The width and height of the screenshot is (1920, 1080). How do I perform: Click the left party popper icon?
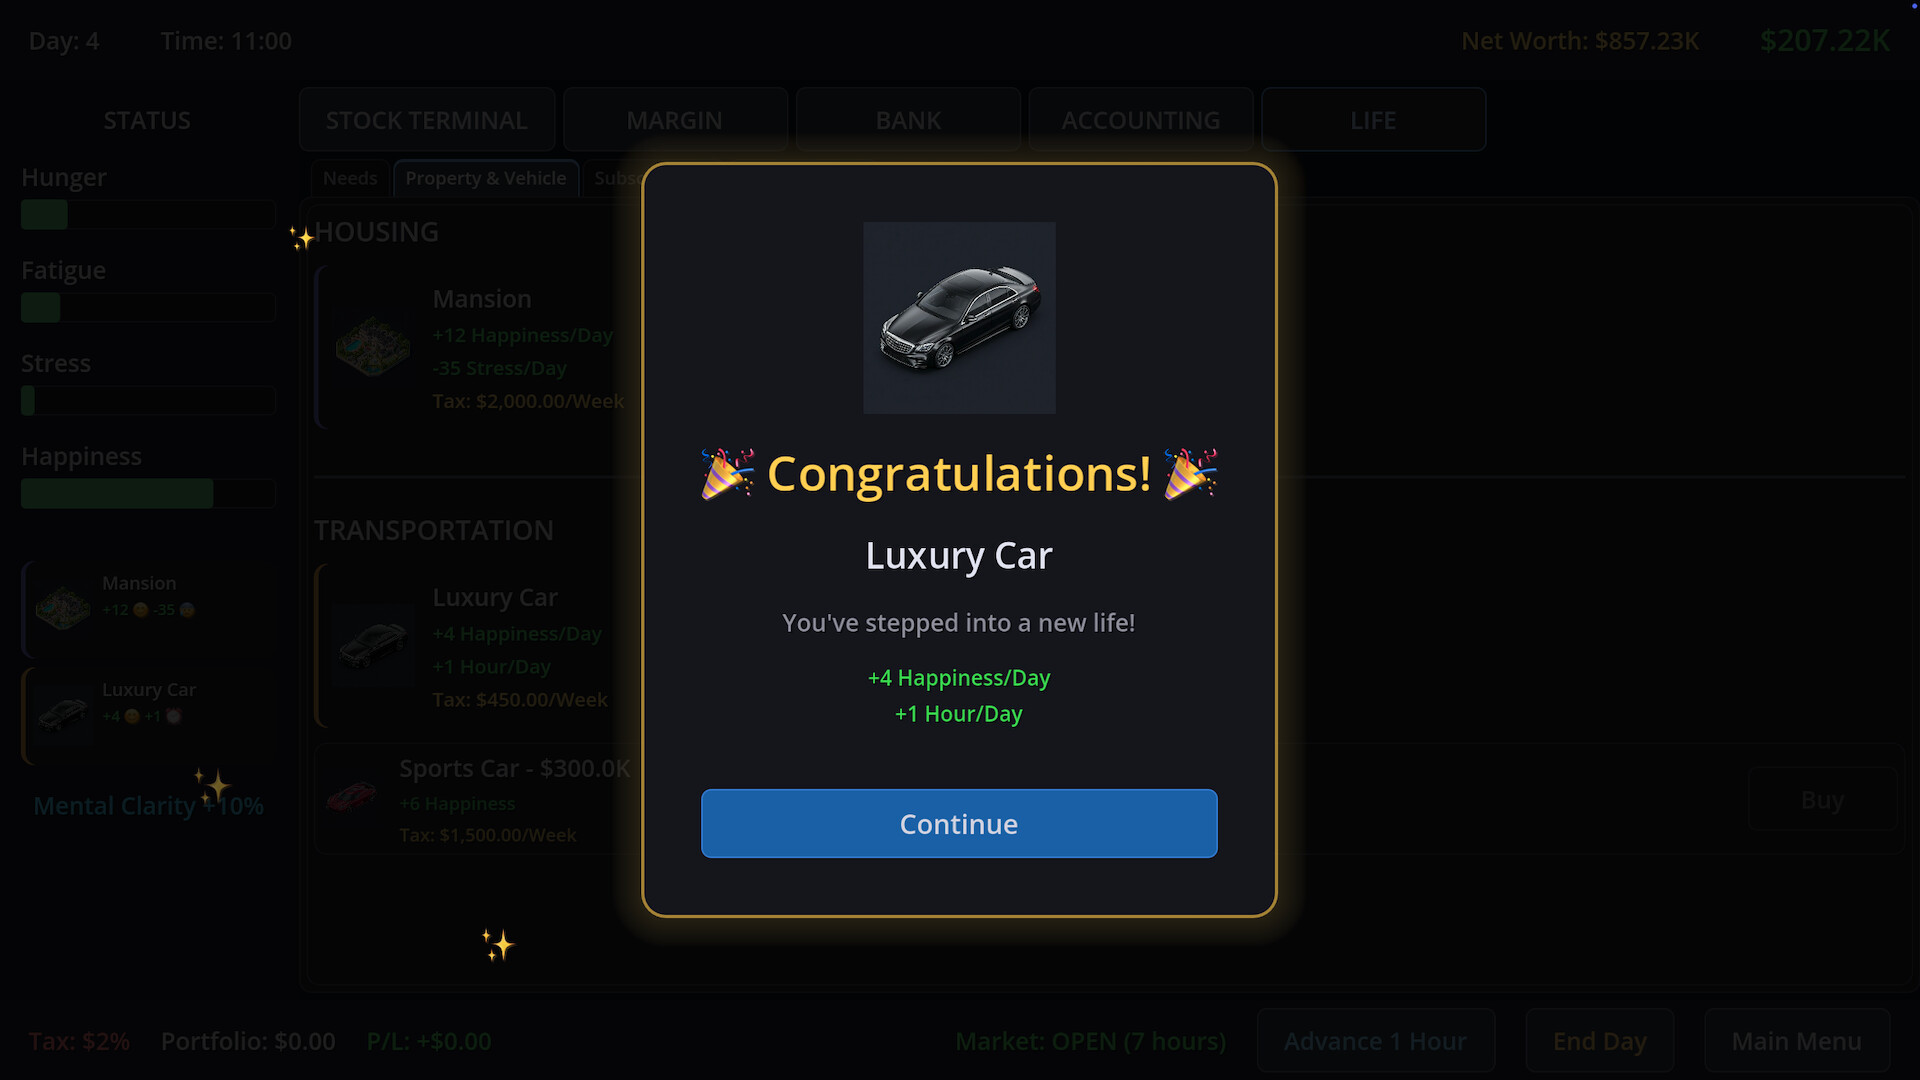[x=728, y=474]
